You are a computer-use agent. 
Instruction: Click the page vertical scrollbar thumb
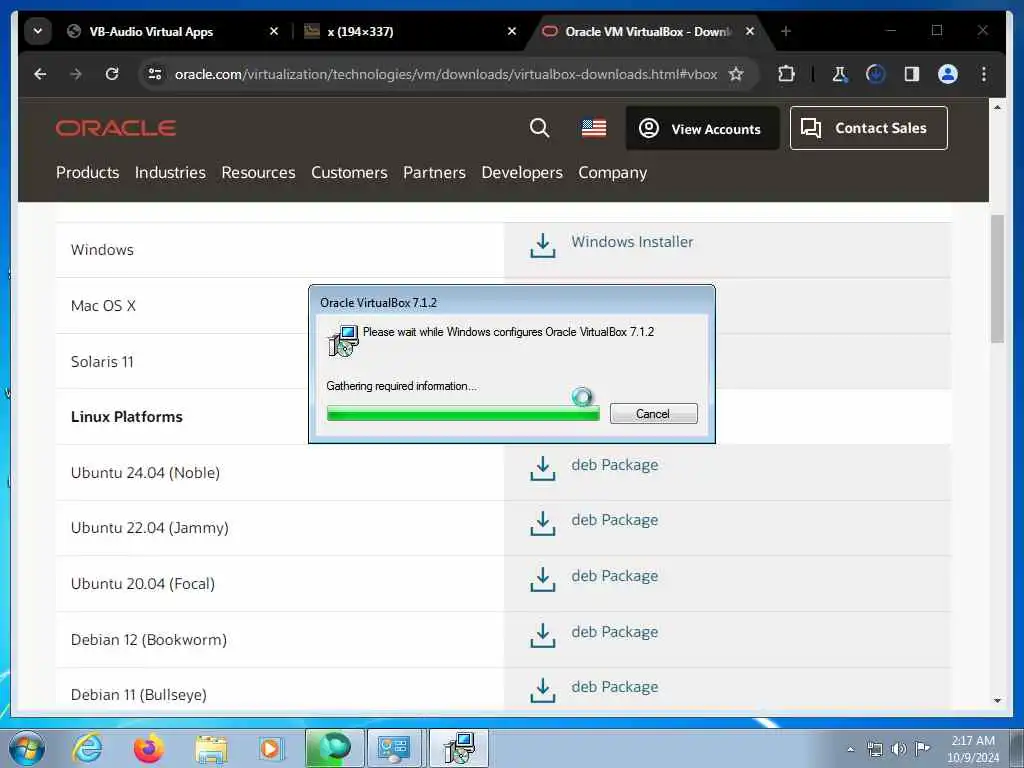(997, 279)
